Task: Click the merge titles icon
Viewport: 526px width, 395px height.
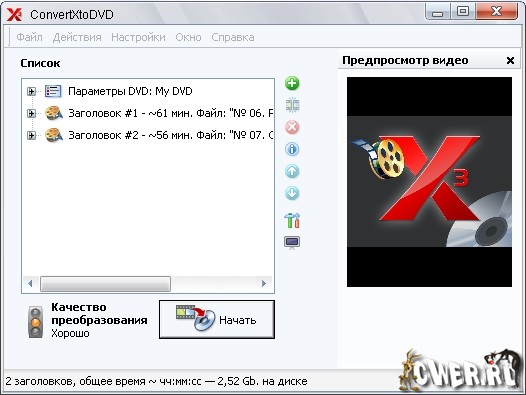Action: coord(292,105)
